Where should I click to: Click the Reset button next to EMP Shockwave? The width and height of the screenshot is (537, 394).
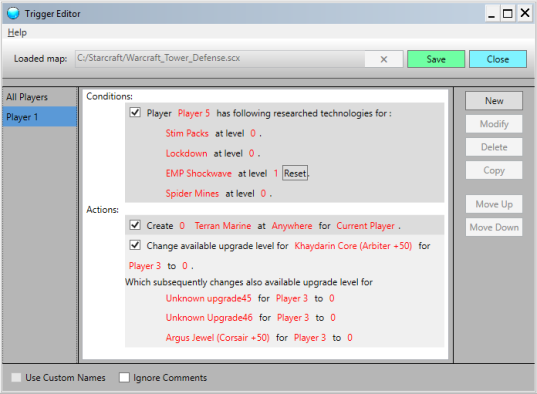[x=295, y=173]
